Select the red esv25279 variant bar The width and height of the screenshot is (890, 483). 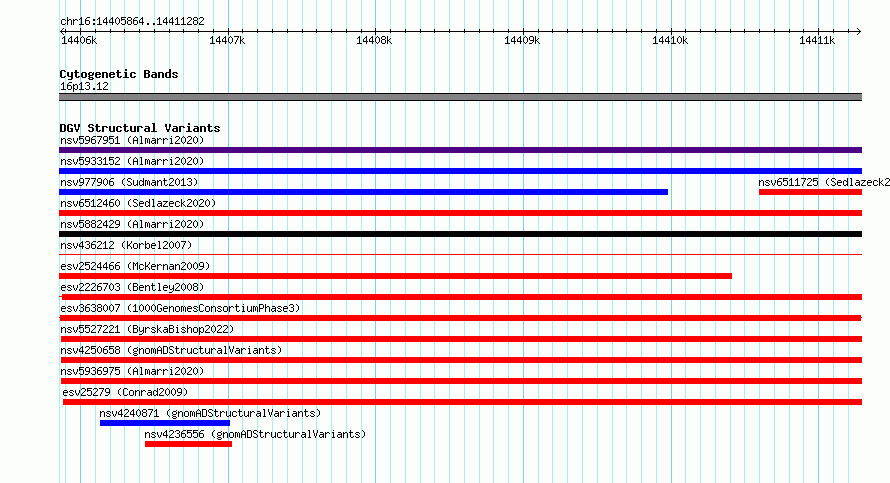(463, 402)
